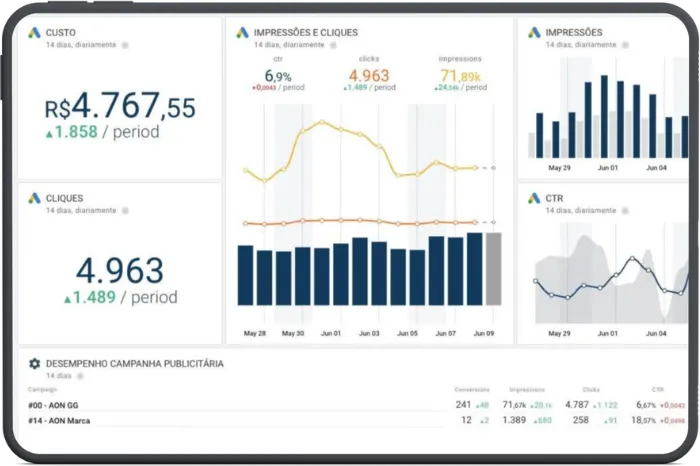This screenshot has height=466, width=700.
Task: Select the ctr 6,9% metric
Action: [x=278, y=75]
